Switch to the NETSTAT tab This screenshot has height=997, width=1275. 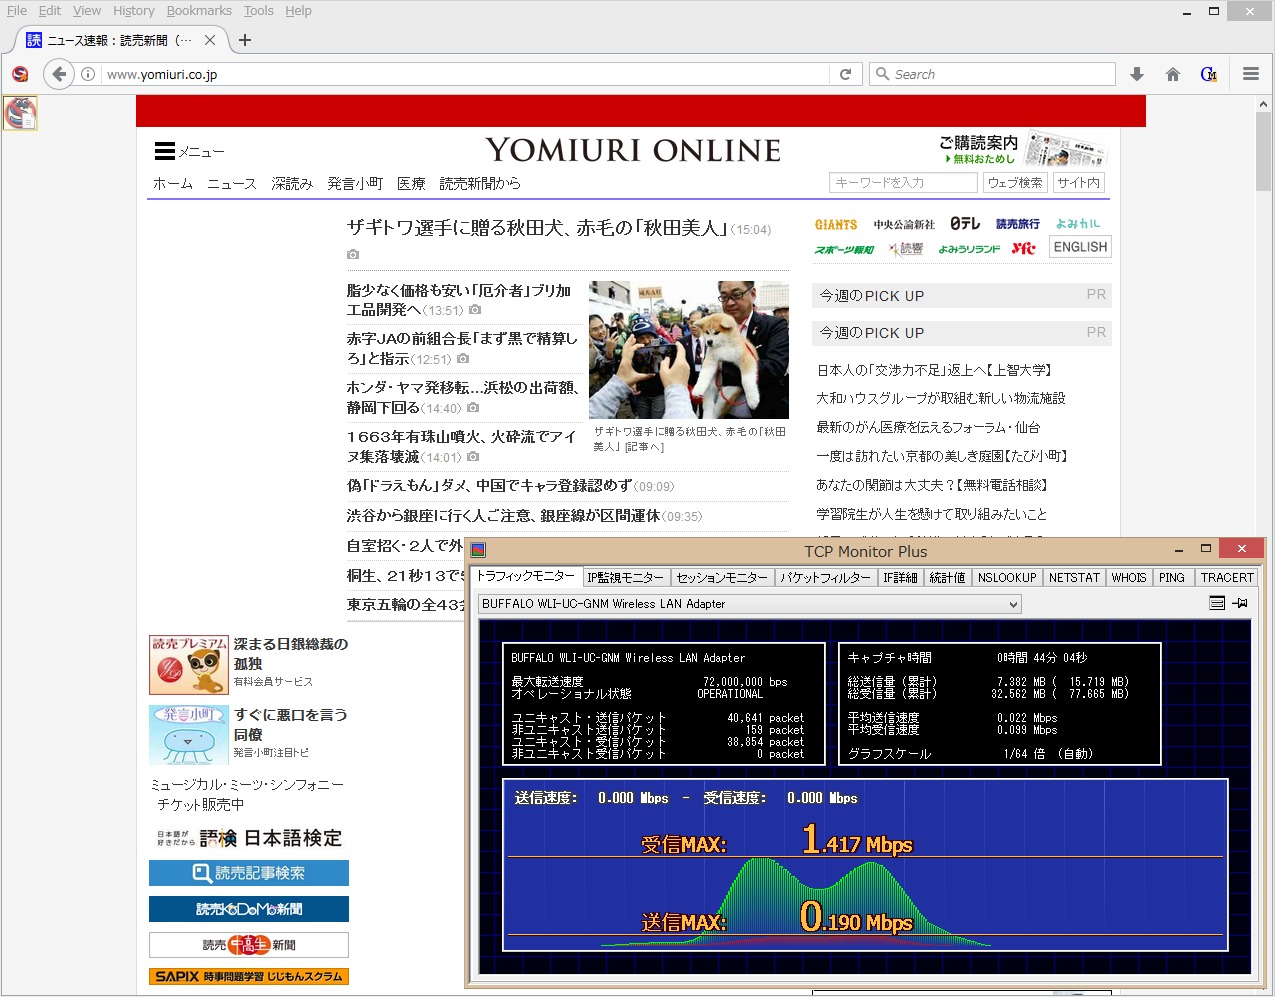1074,577
